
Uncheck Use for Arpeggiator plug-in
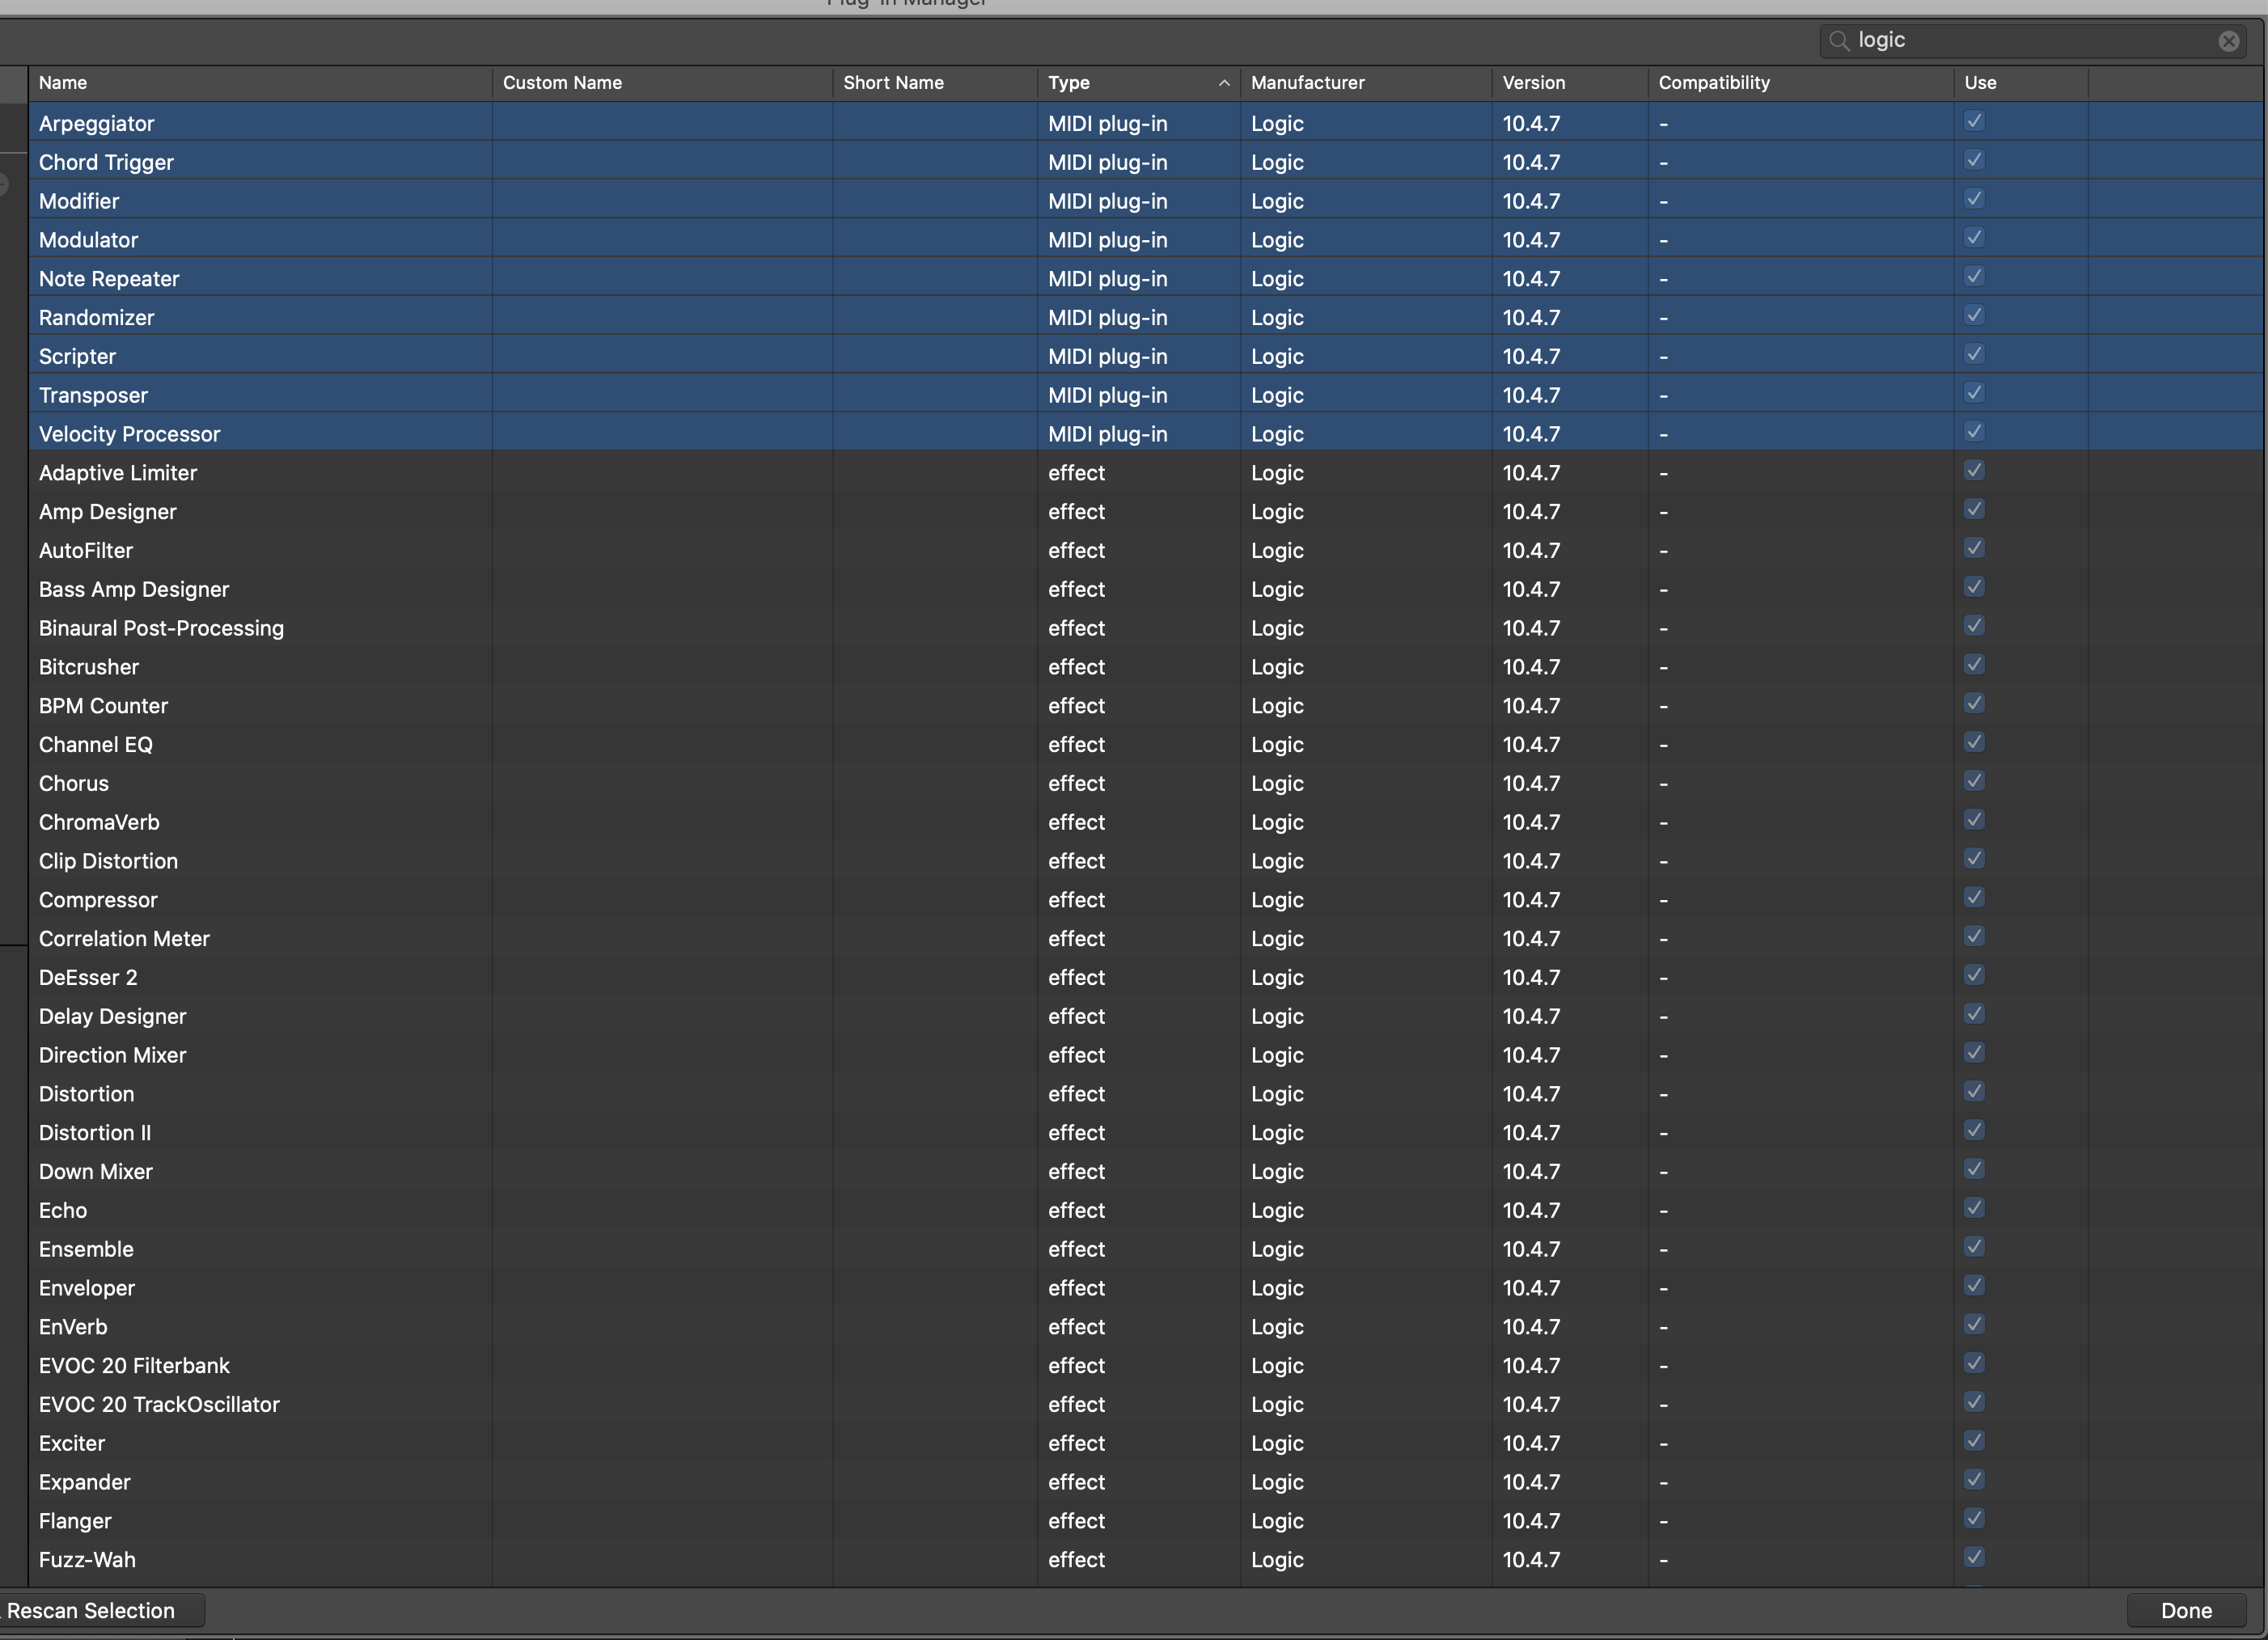pyautogui.click(x=1974, y=122)
